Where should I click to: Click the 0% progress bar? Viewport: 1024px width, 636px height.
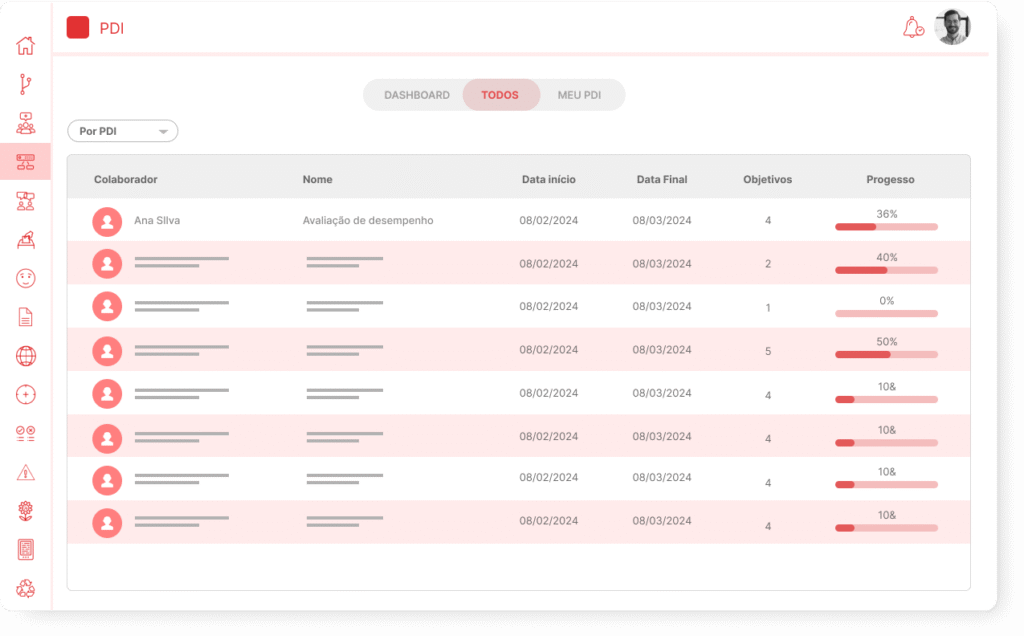click(886, 313)
